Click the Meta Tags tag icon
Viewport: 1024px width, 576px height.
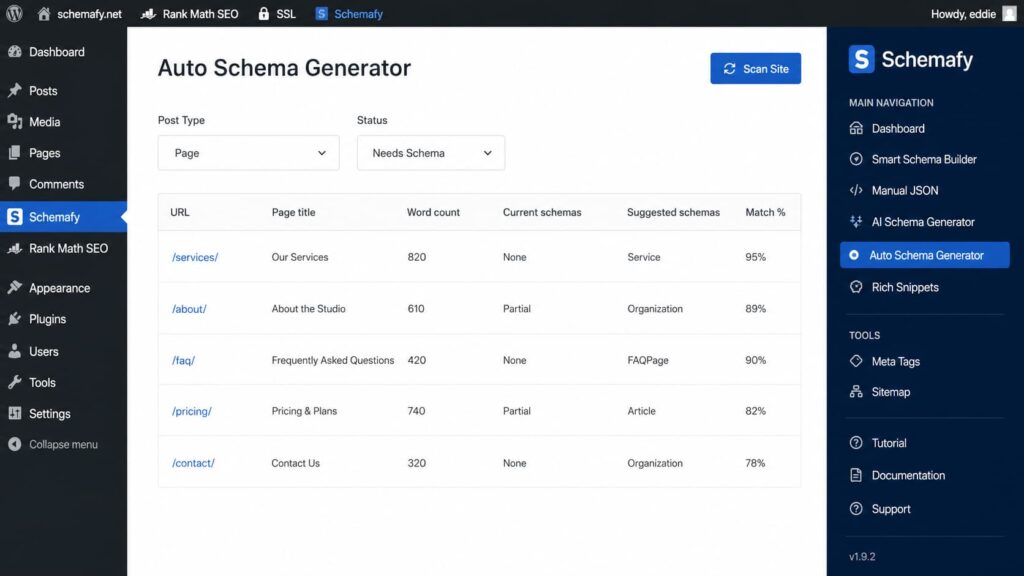click(x=856, y=360)
